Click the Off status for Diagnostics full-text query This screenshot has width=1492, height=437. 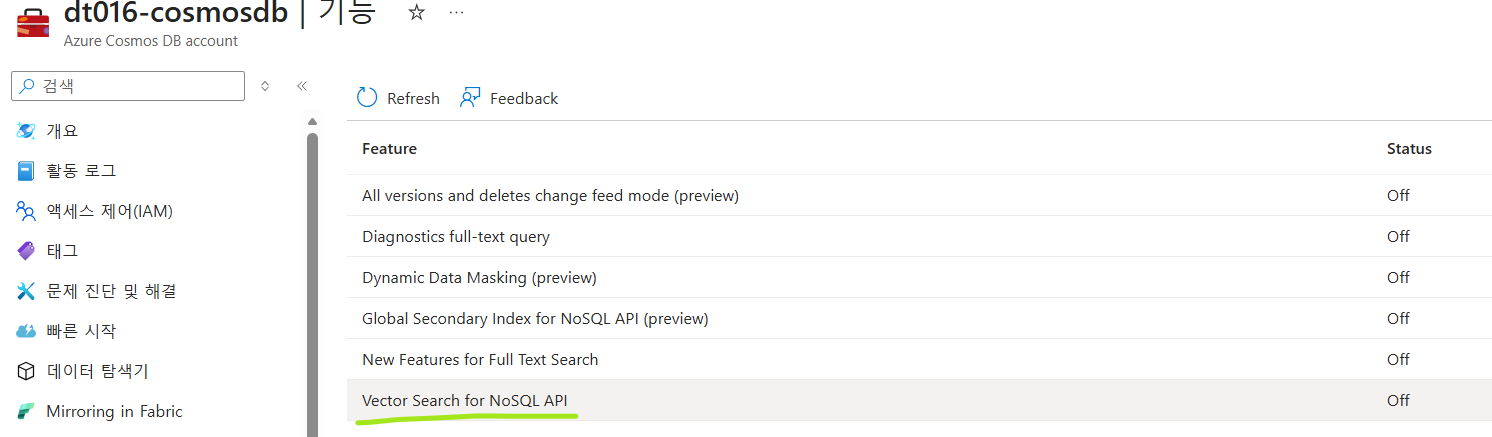click(1398, 236)
